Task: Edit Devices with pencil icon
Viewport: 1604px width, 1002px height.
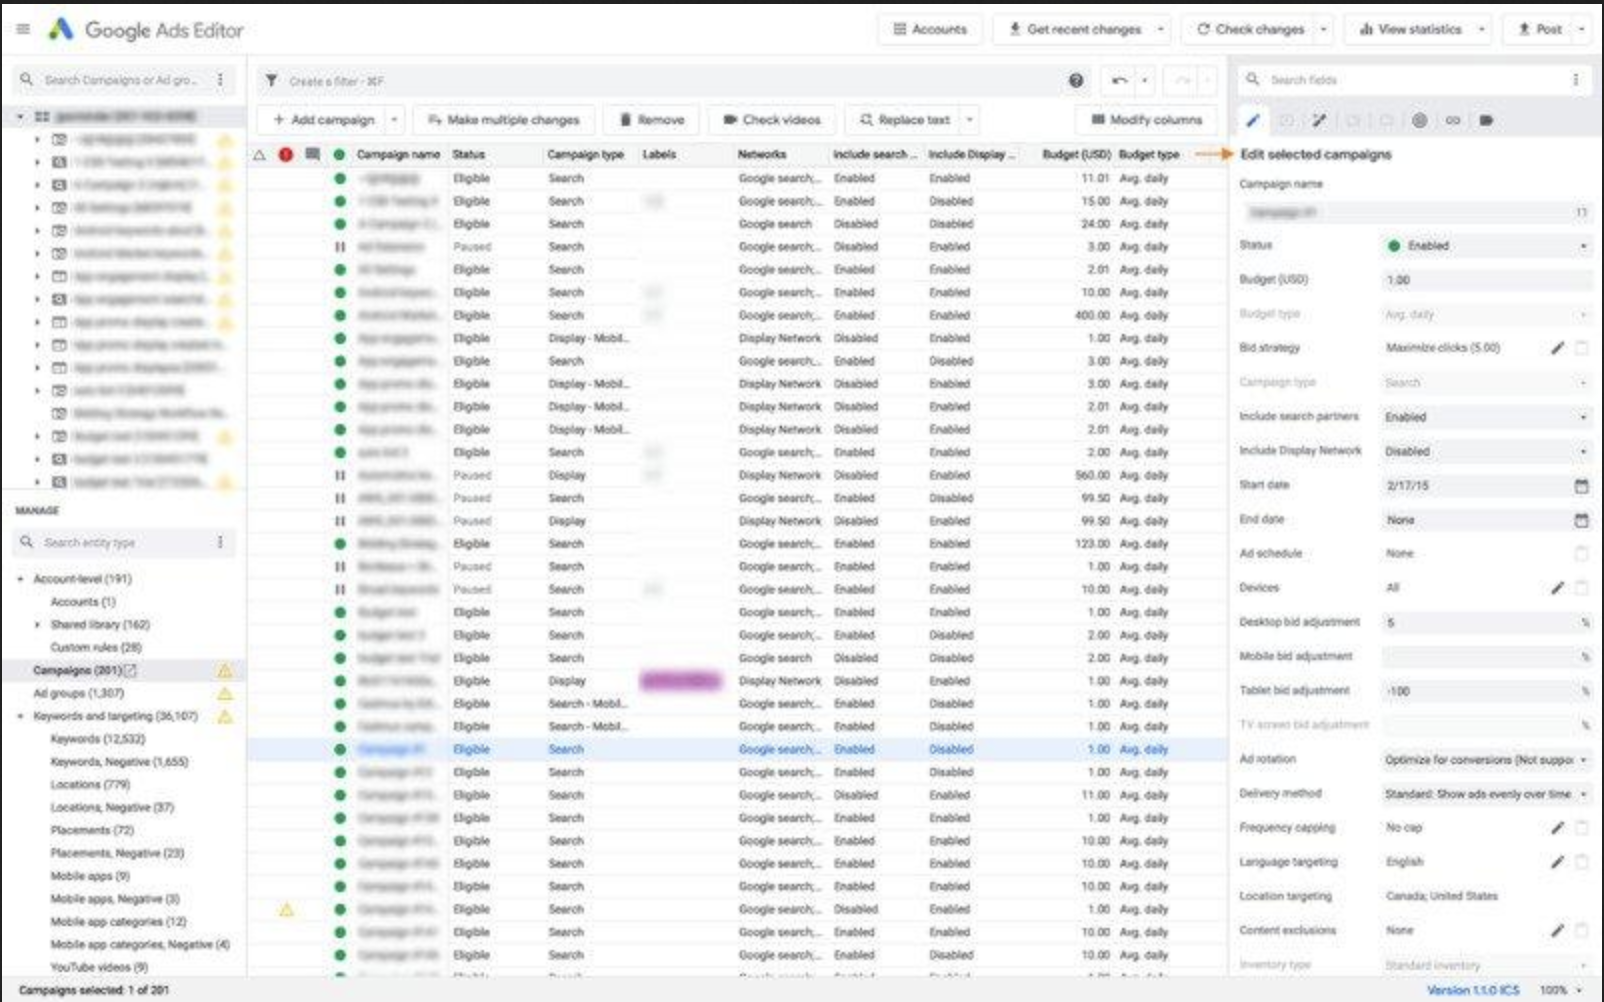Action: pyautogui.click(x=1557, y=588)
